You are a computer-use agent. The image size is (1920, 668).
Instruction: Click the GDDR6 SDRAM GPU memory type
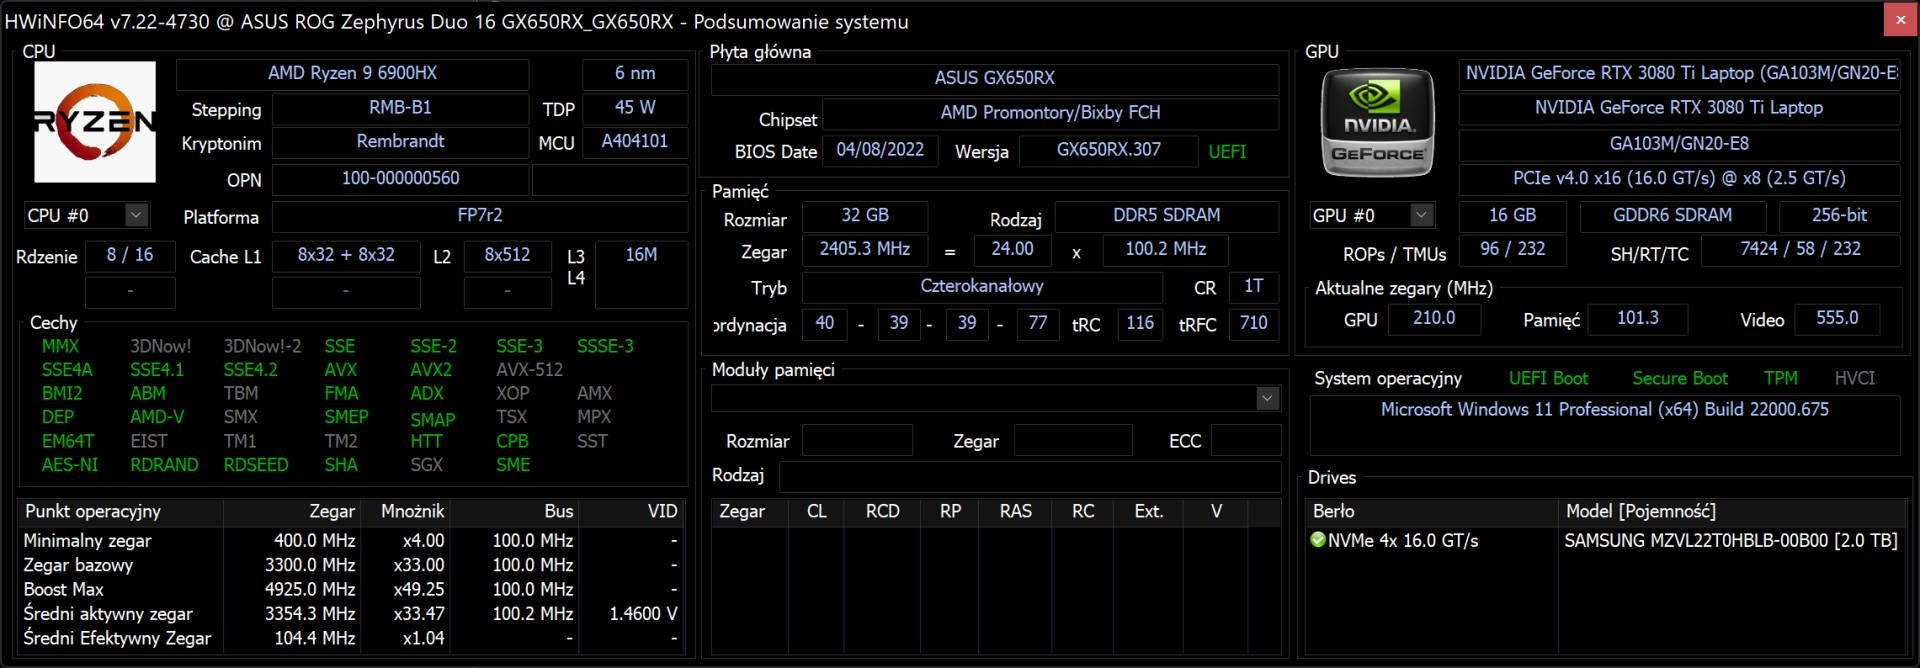pyautogui.click(x=1672, y=216)
